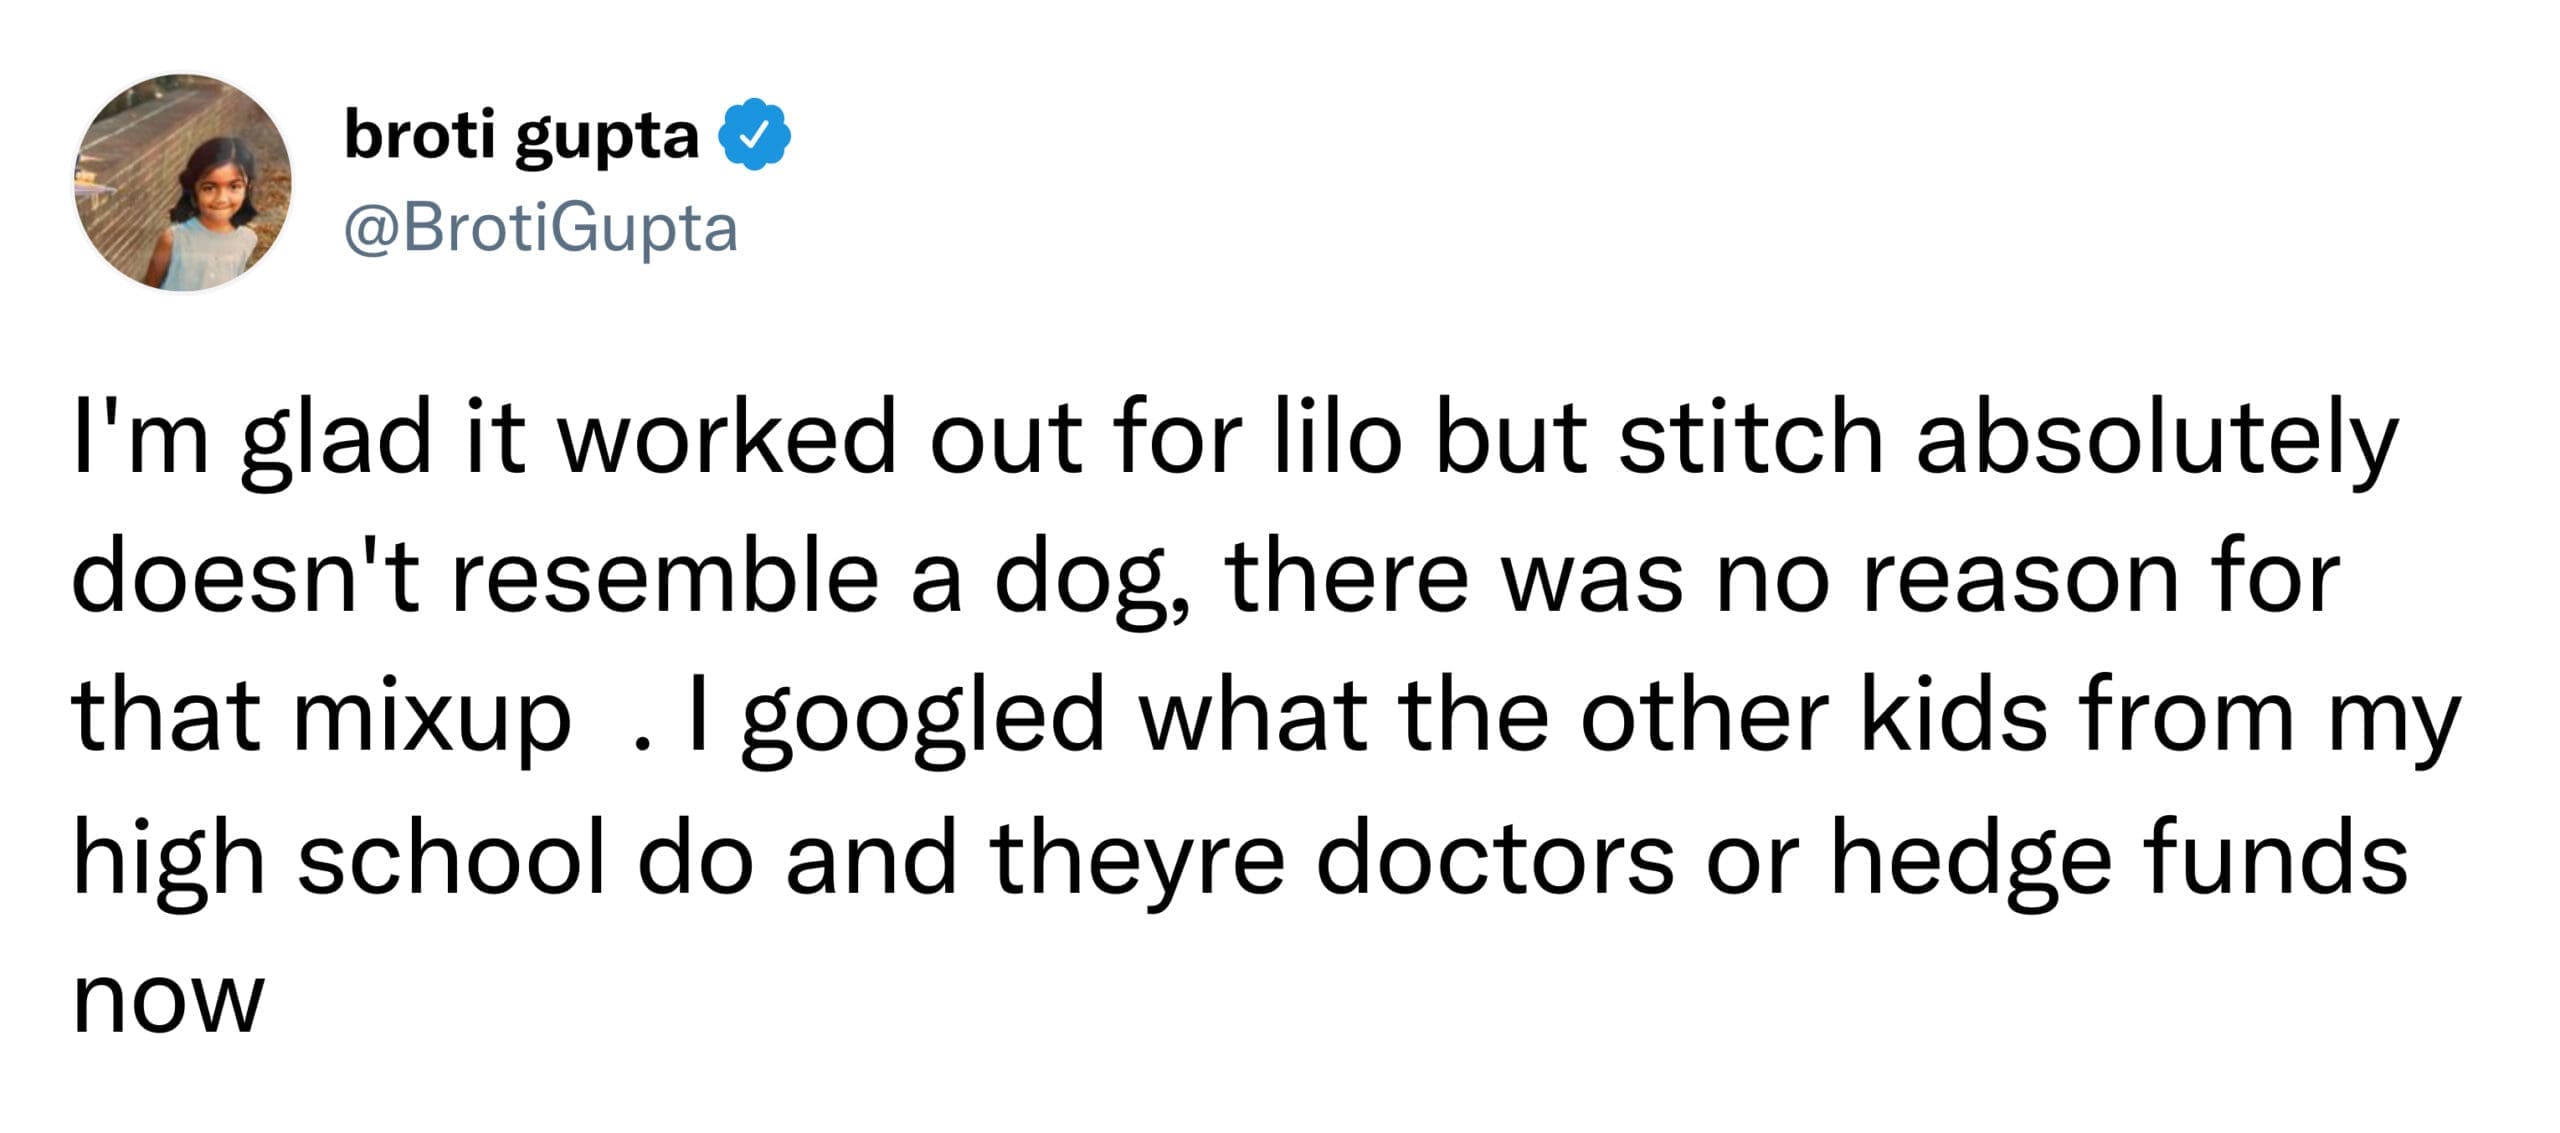Open broti gupta's profile picture
The height and width of the screenshot is (1133, 2560).
pyautogui.click(x=183, y=184)
